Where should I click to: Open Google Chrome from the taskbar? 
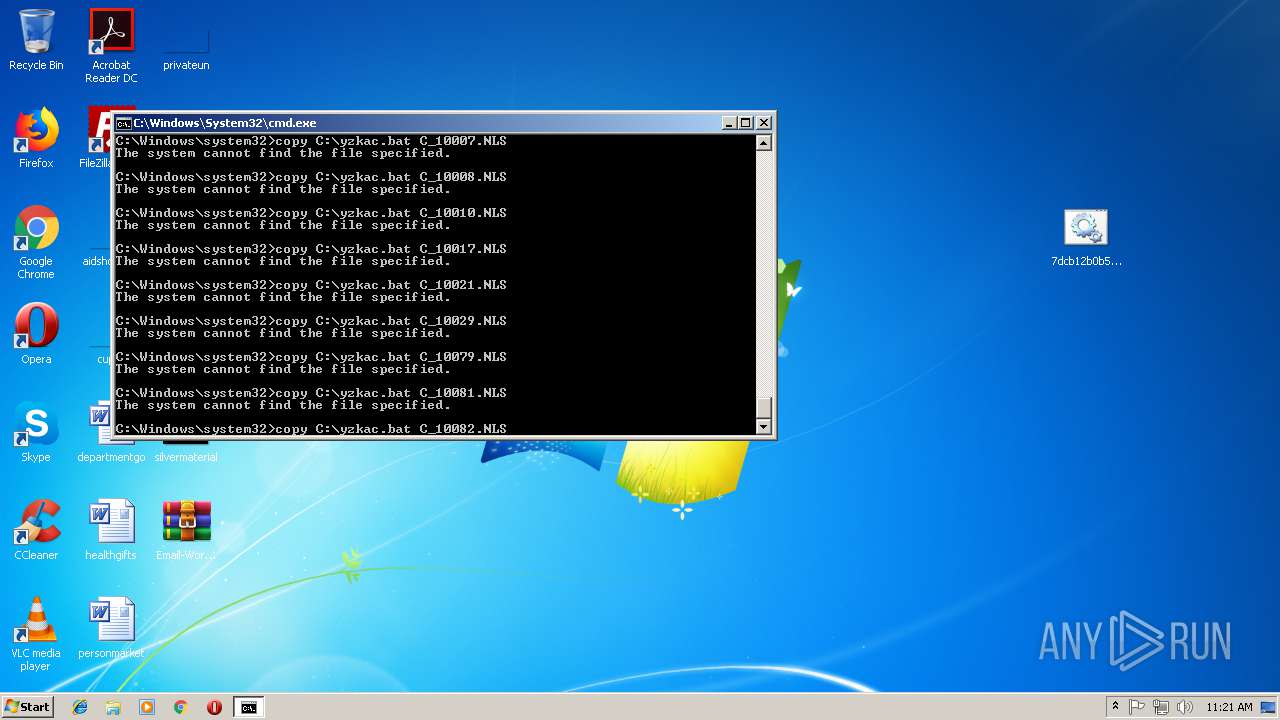(x=181, y=707)
